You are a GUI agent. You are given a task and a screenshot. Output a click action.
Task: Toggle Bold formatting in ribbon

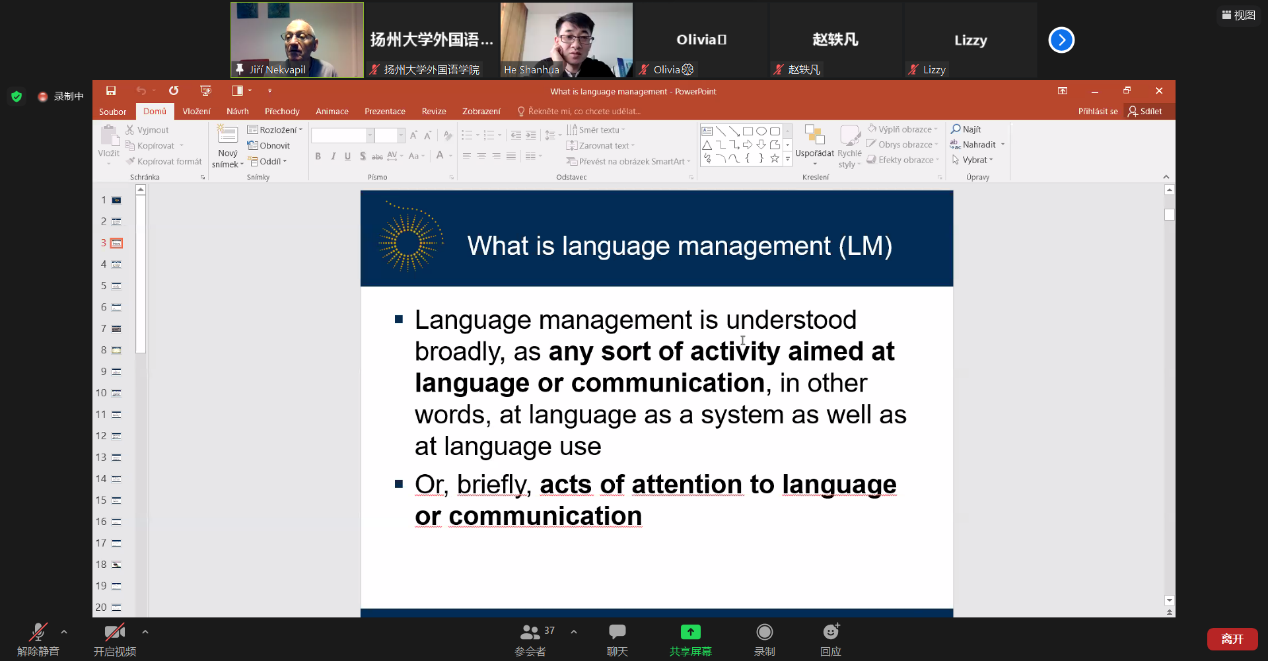click(x=318, y=156)
